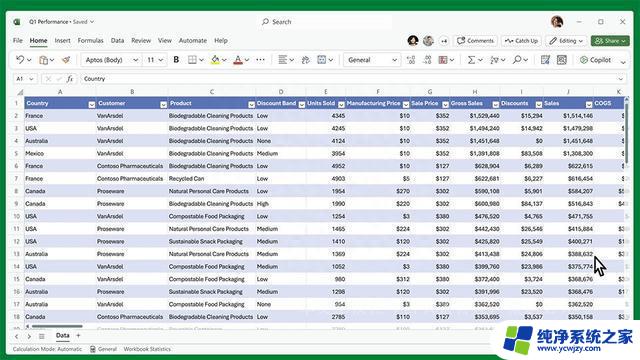Expand the ribbon chevron at far right

[x=623, y=62]
